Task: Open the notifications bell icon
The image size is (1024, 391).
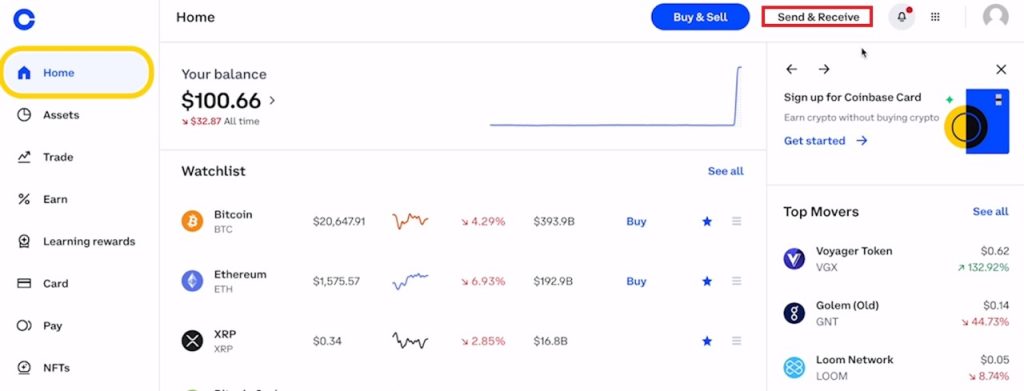Action: (x=902, y=17)
